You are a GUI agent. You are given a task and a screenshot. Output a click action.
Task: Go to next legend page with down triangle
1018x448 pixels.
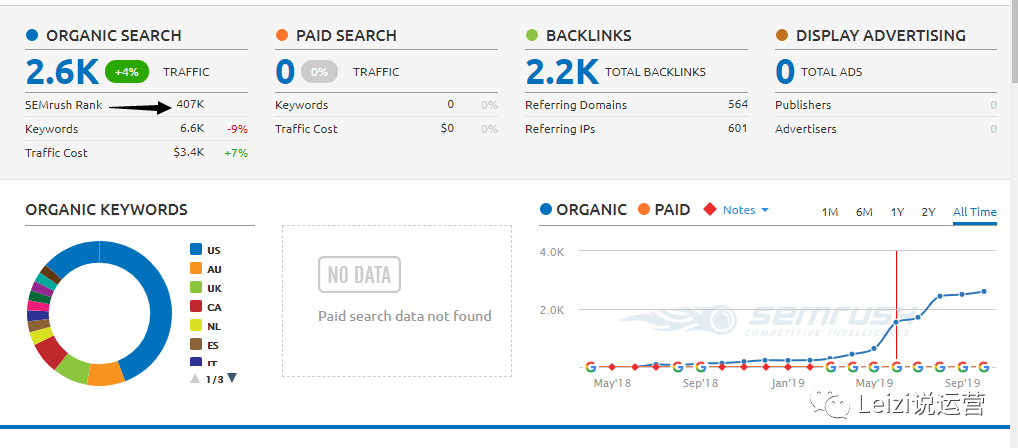pyautogui.click(x=232, y=379)
